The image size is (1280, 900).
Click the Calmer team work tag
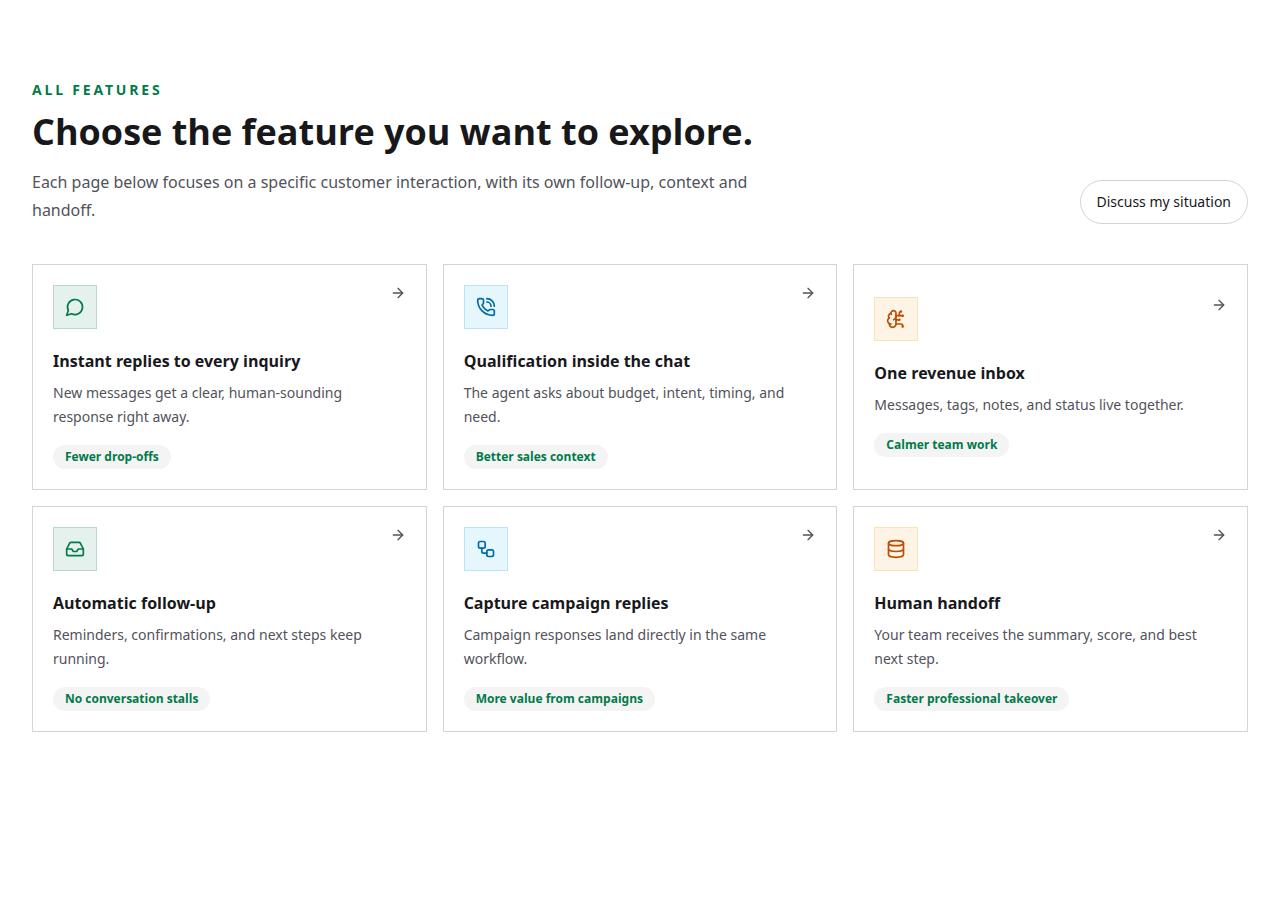click(x=941, y=445)
